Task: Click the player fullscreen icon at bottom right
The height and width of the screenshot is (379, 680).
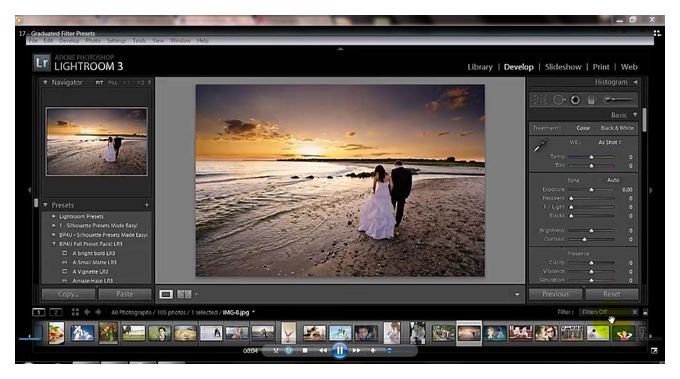Action: (654, 350)
